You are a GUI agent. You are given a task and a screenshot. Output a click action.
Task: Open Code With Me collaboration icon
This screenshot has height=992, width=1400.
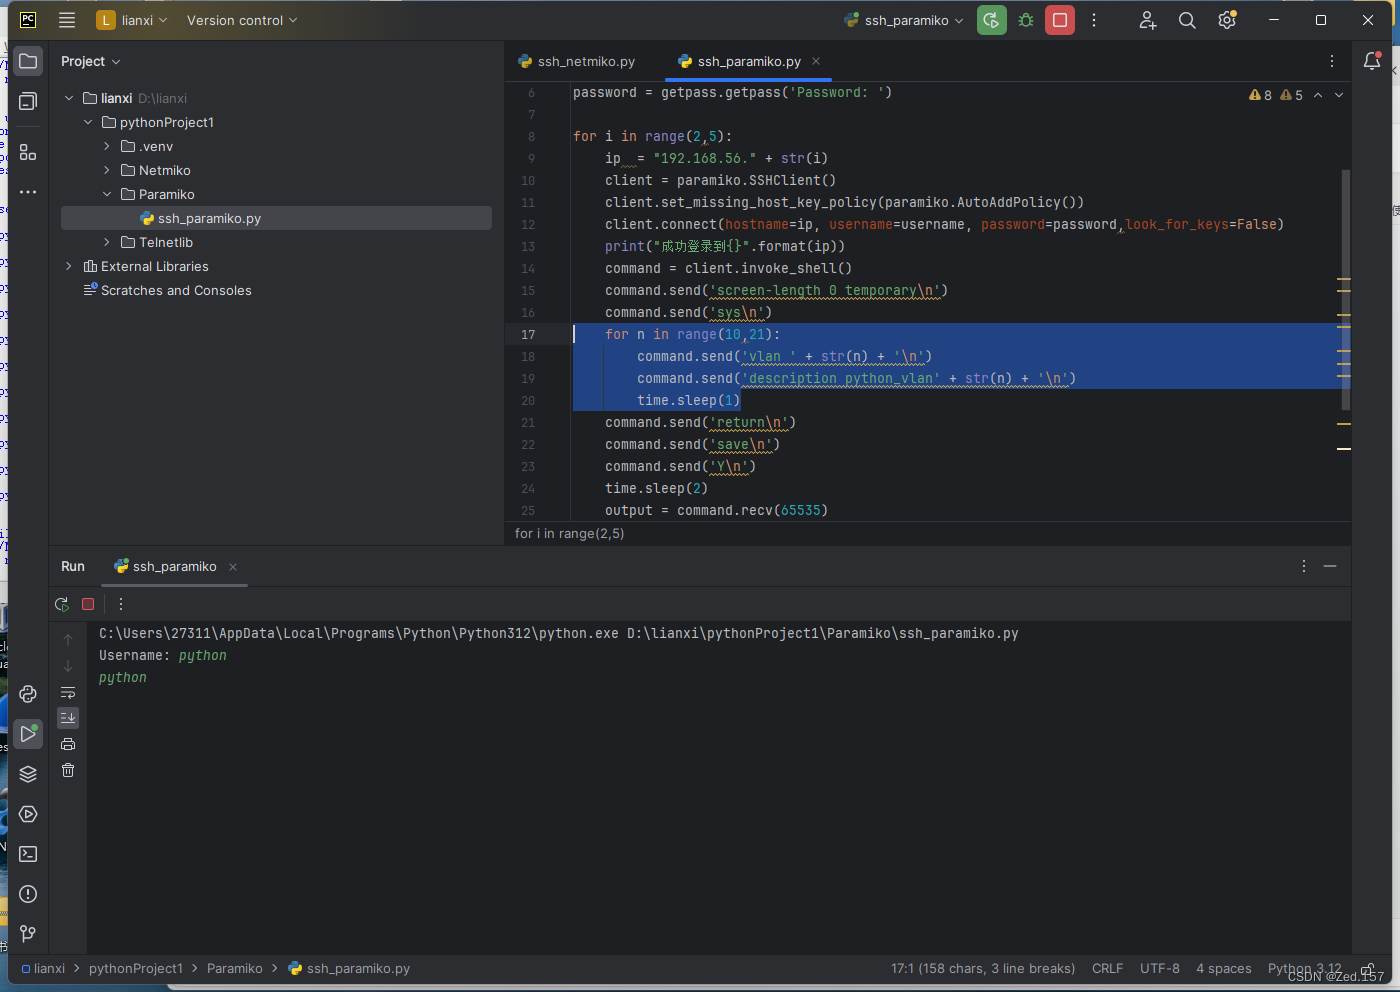tap(1147, 19)
